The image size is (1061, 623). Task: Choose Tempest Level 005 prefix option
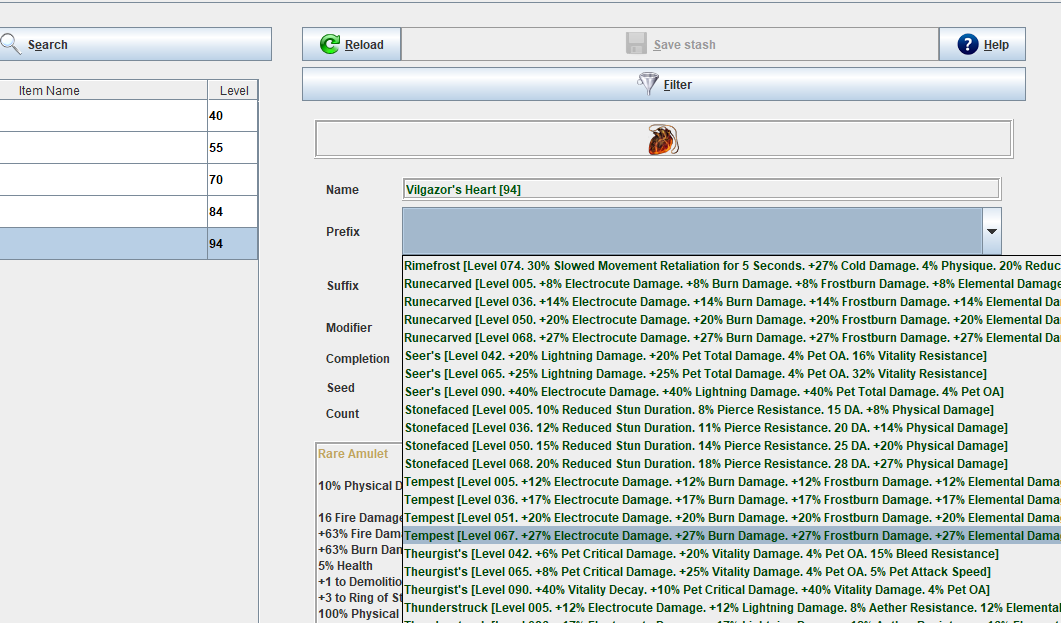730,482
